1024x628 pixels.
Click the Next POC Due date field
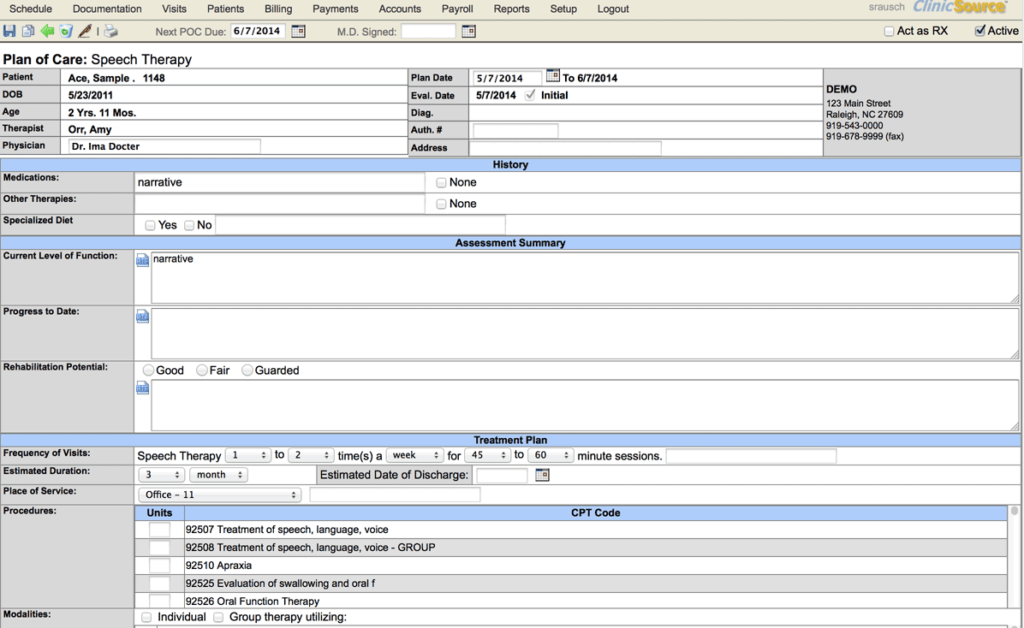tap(257, 31)
